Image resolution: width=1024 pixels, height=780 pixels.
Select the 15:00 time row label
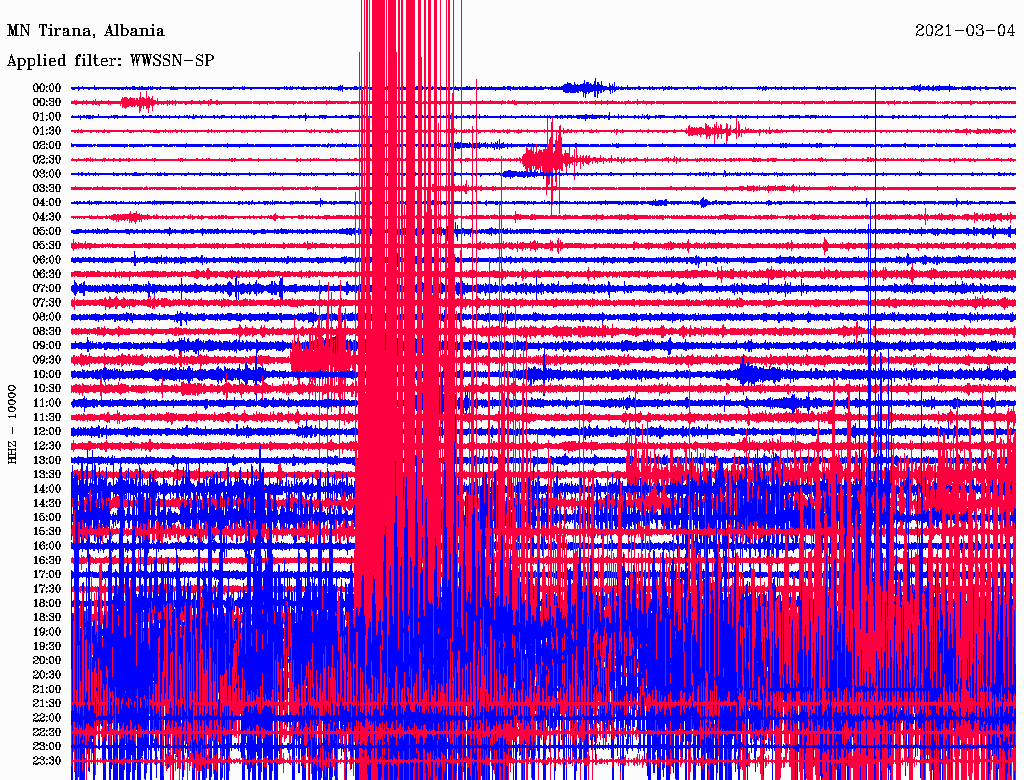coord(47,517)
